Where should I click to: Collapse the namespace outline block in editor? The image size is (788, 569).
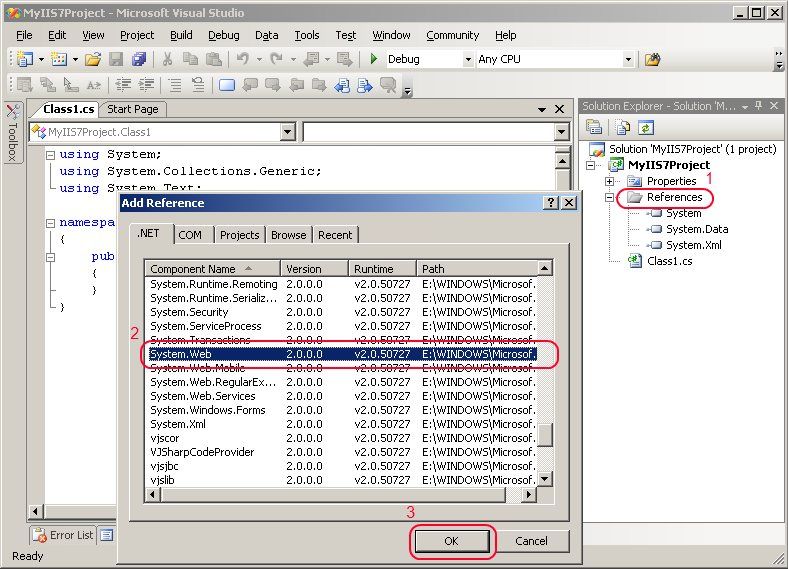coord(50,223)
